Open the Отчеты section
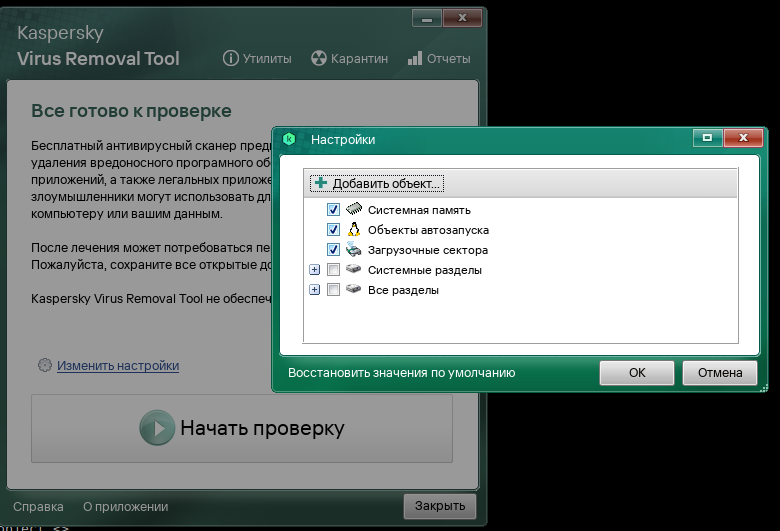Screen dimensions: 780x531 pos(439,59)
